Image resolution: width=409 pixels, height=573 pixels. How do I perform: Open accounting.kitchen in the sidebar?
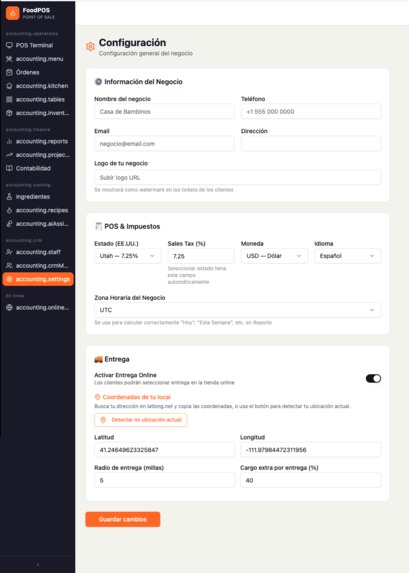38,86
